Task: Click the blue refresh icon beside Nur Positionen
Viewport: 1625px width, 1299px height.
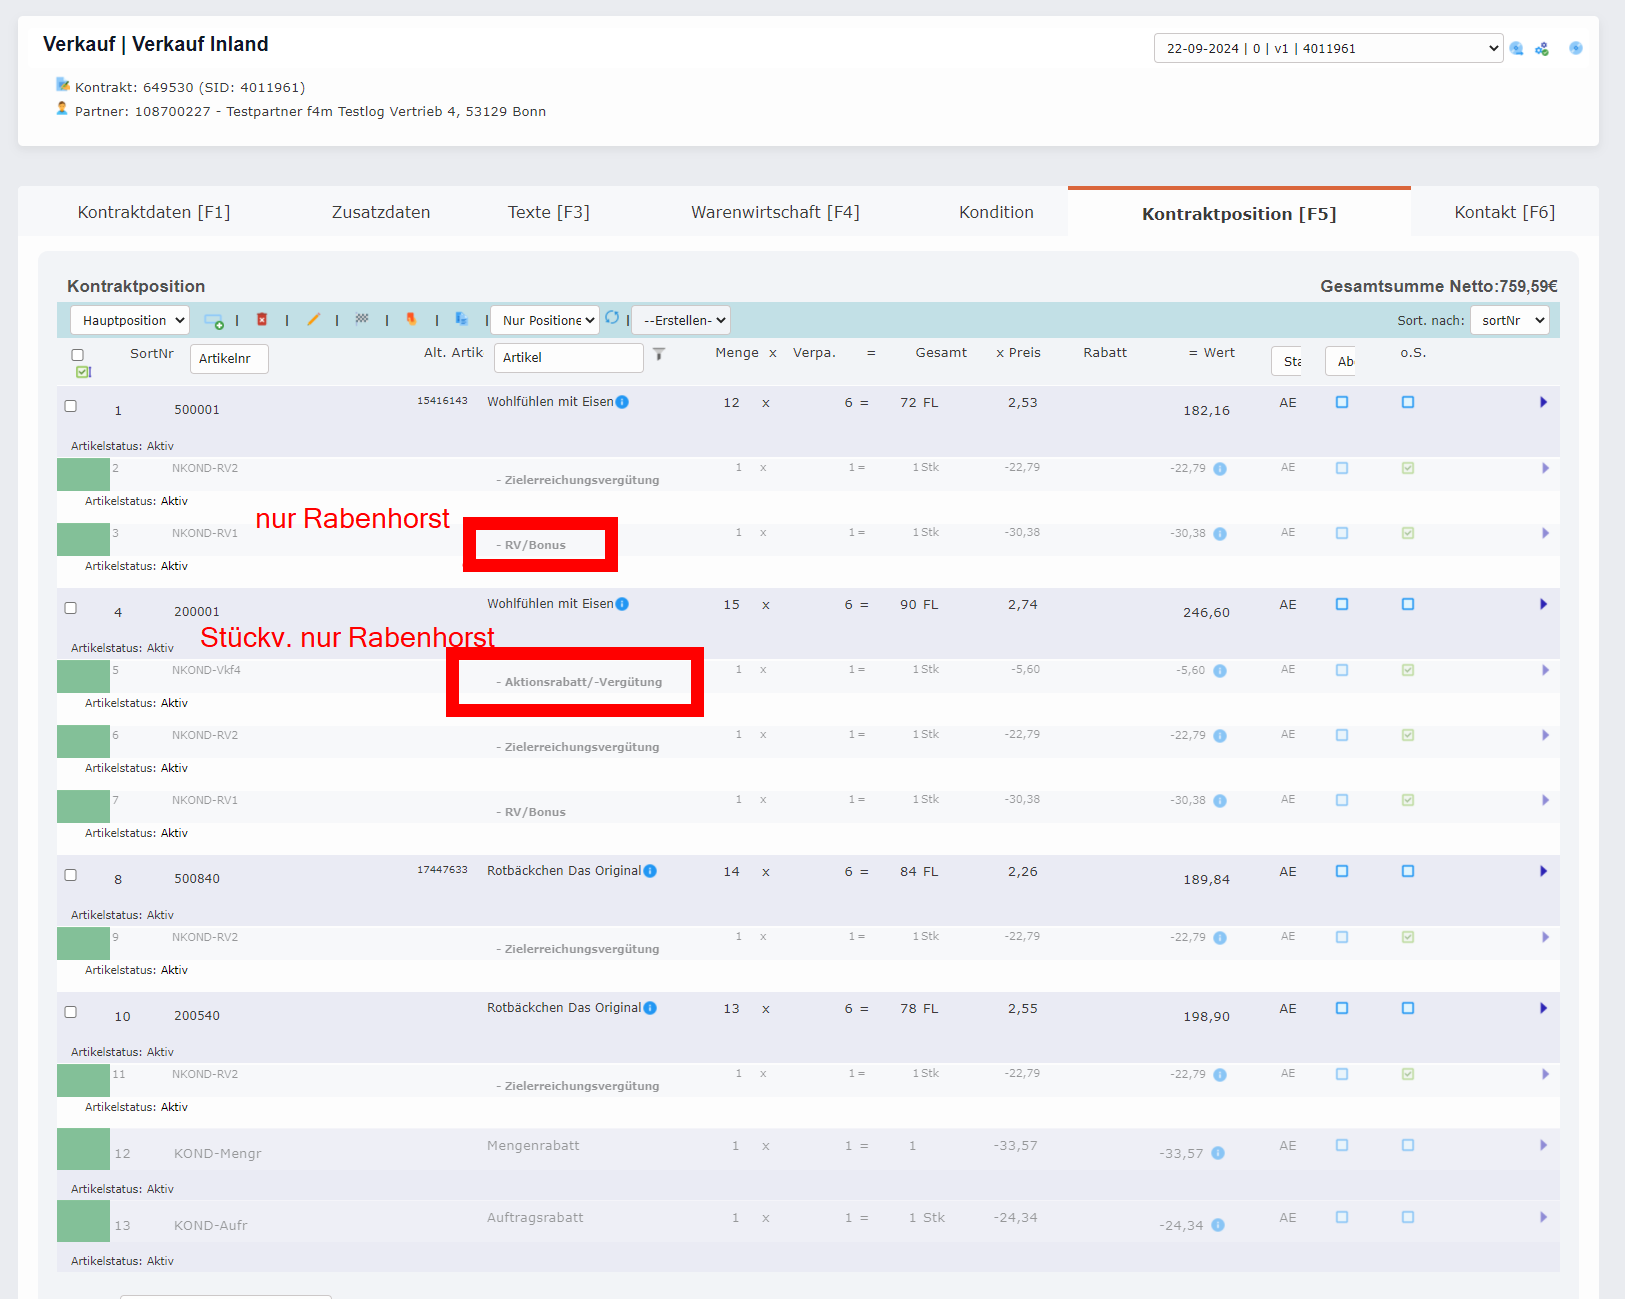Action: 612,318
